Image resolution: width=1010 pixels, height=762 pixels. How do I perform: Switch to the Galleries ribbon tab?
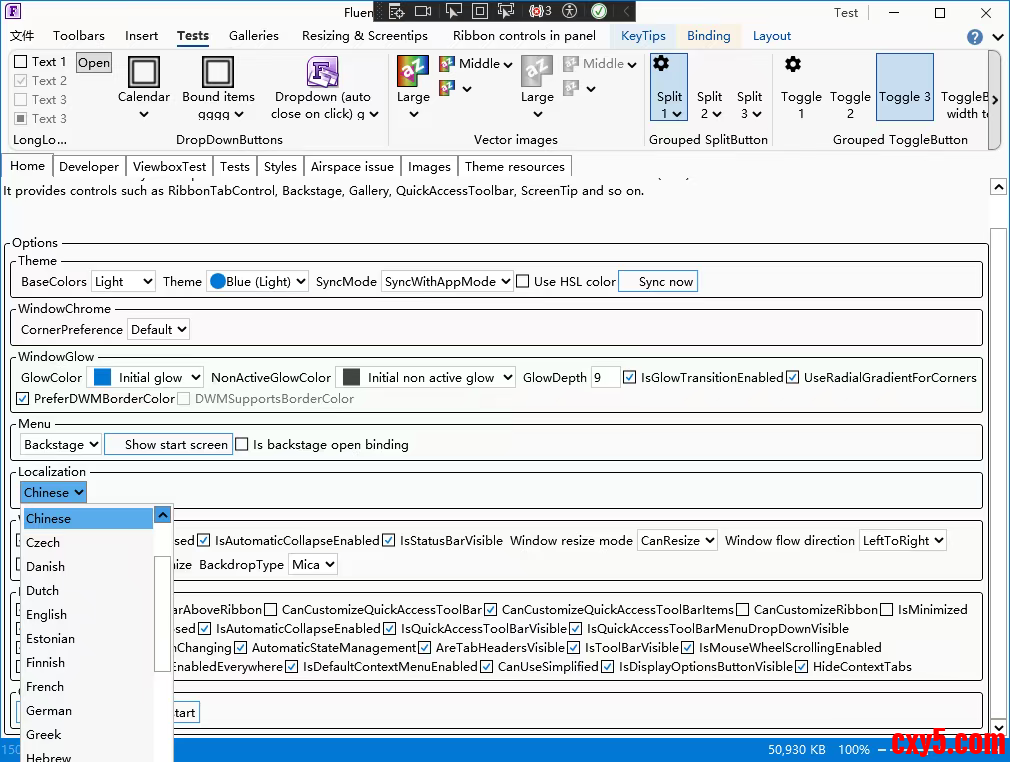tap(253, 36)
